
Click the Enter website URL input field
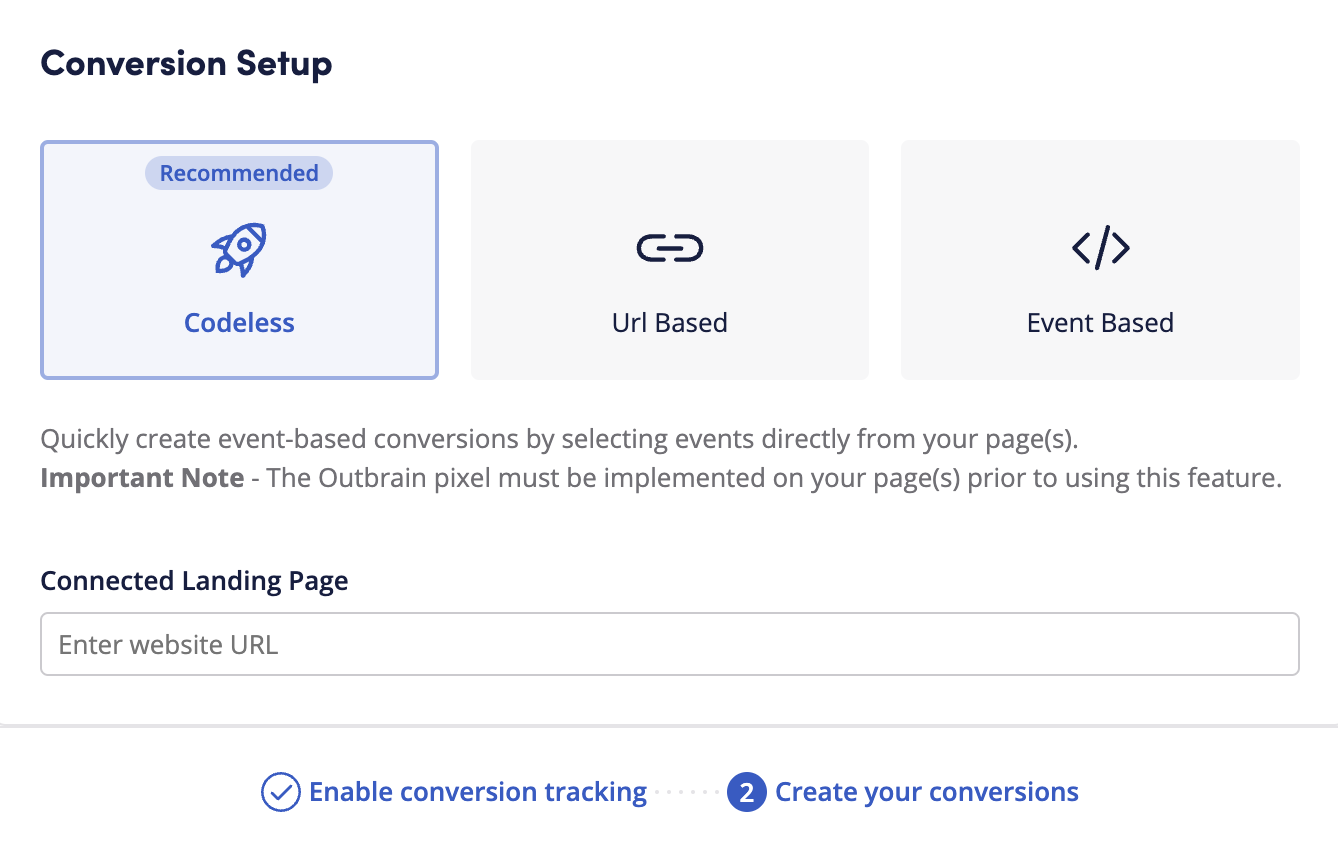tap(669, 644)
